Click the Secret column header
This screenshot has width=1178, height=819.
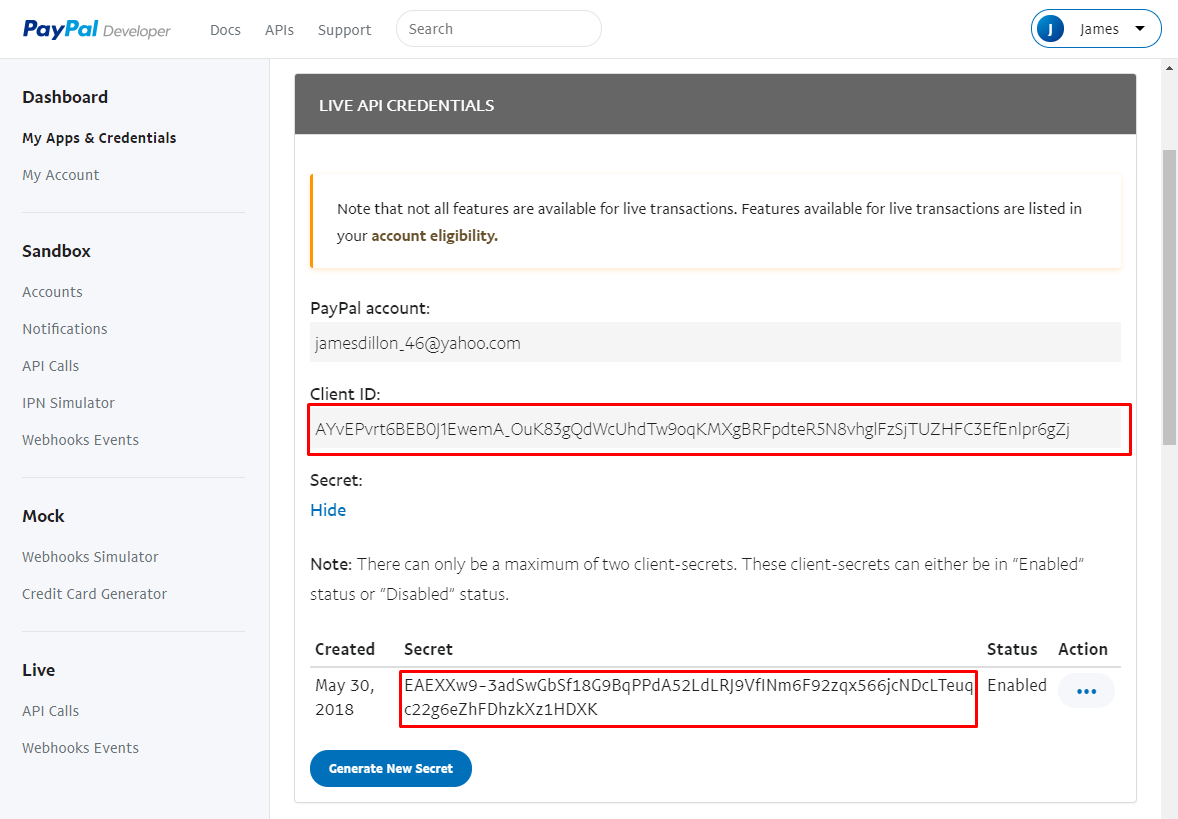[428, 649]
